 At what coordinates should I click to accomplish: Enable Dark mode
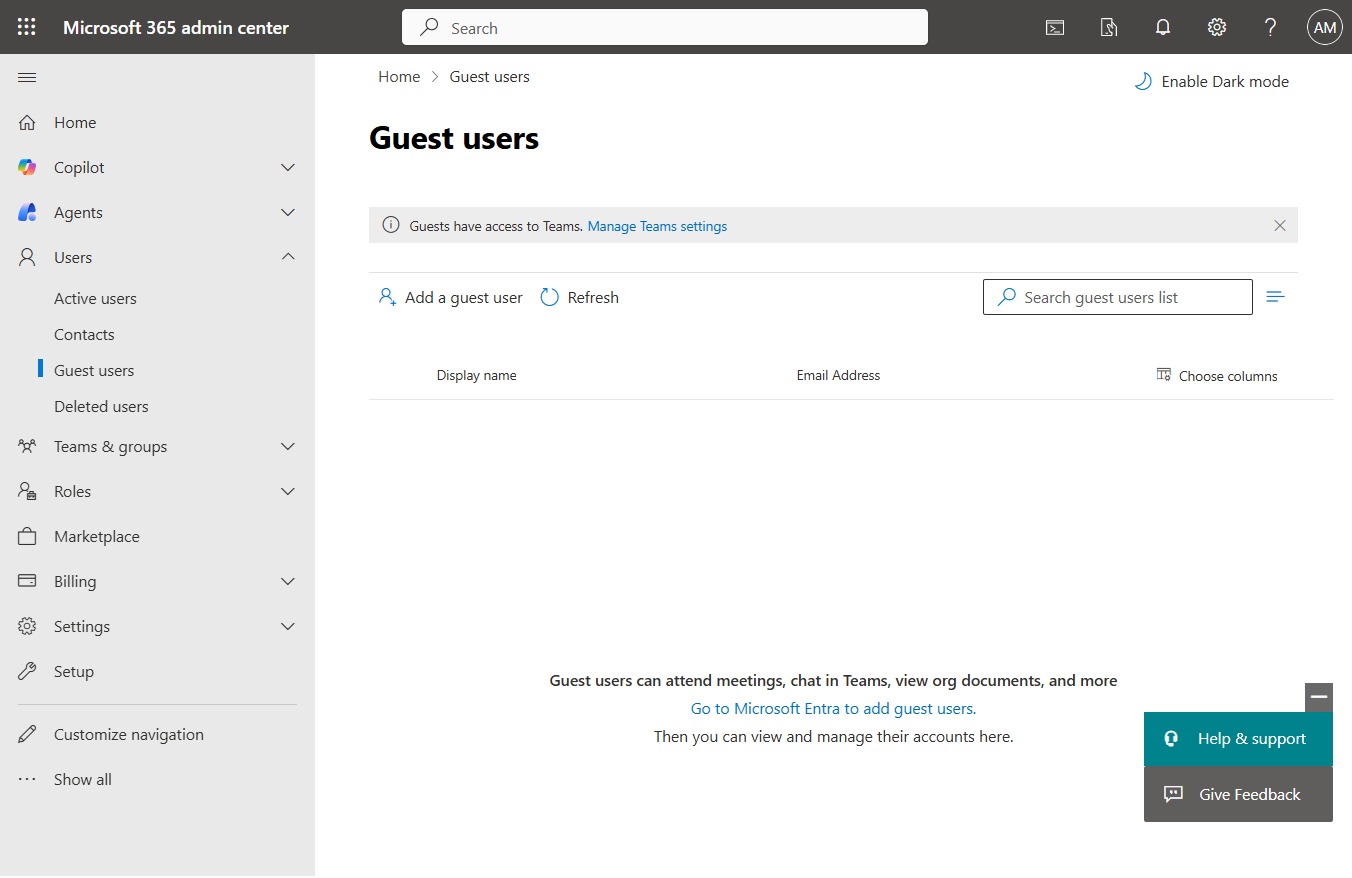click(1211, 82)
